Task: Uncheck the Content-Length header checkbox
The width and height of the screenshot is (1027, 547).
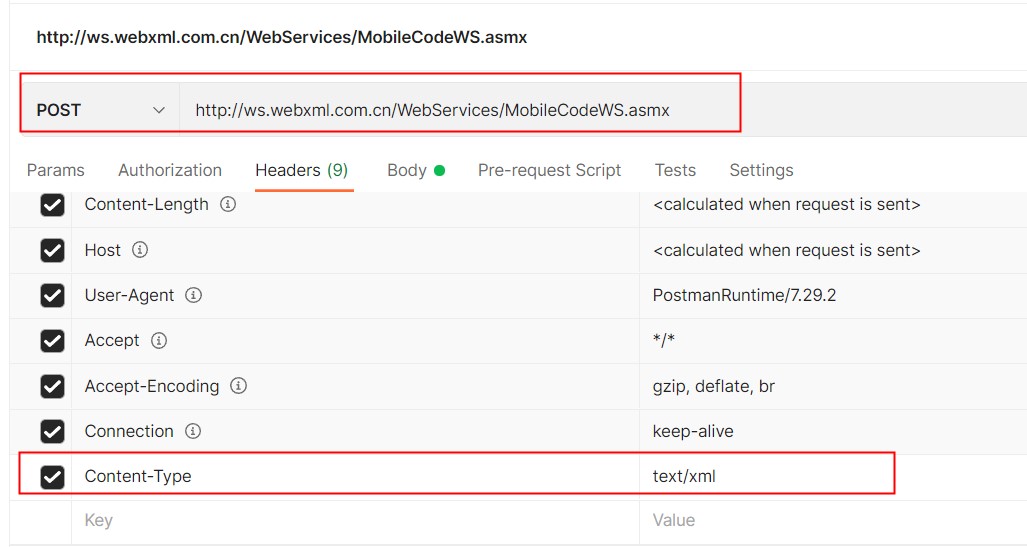Action: (x=52, y=205)
